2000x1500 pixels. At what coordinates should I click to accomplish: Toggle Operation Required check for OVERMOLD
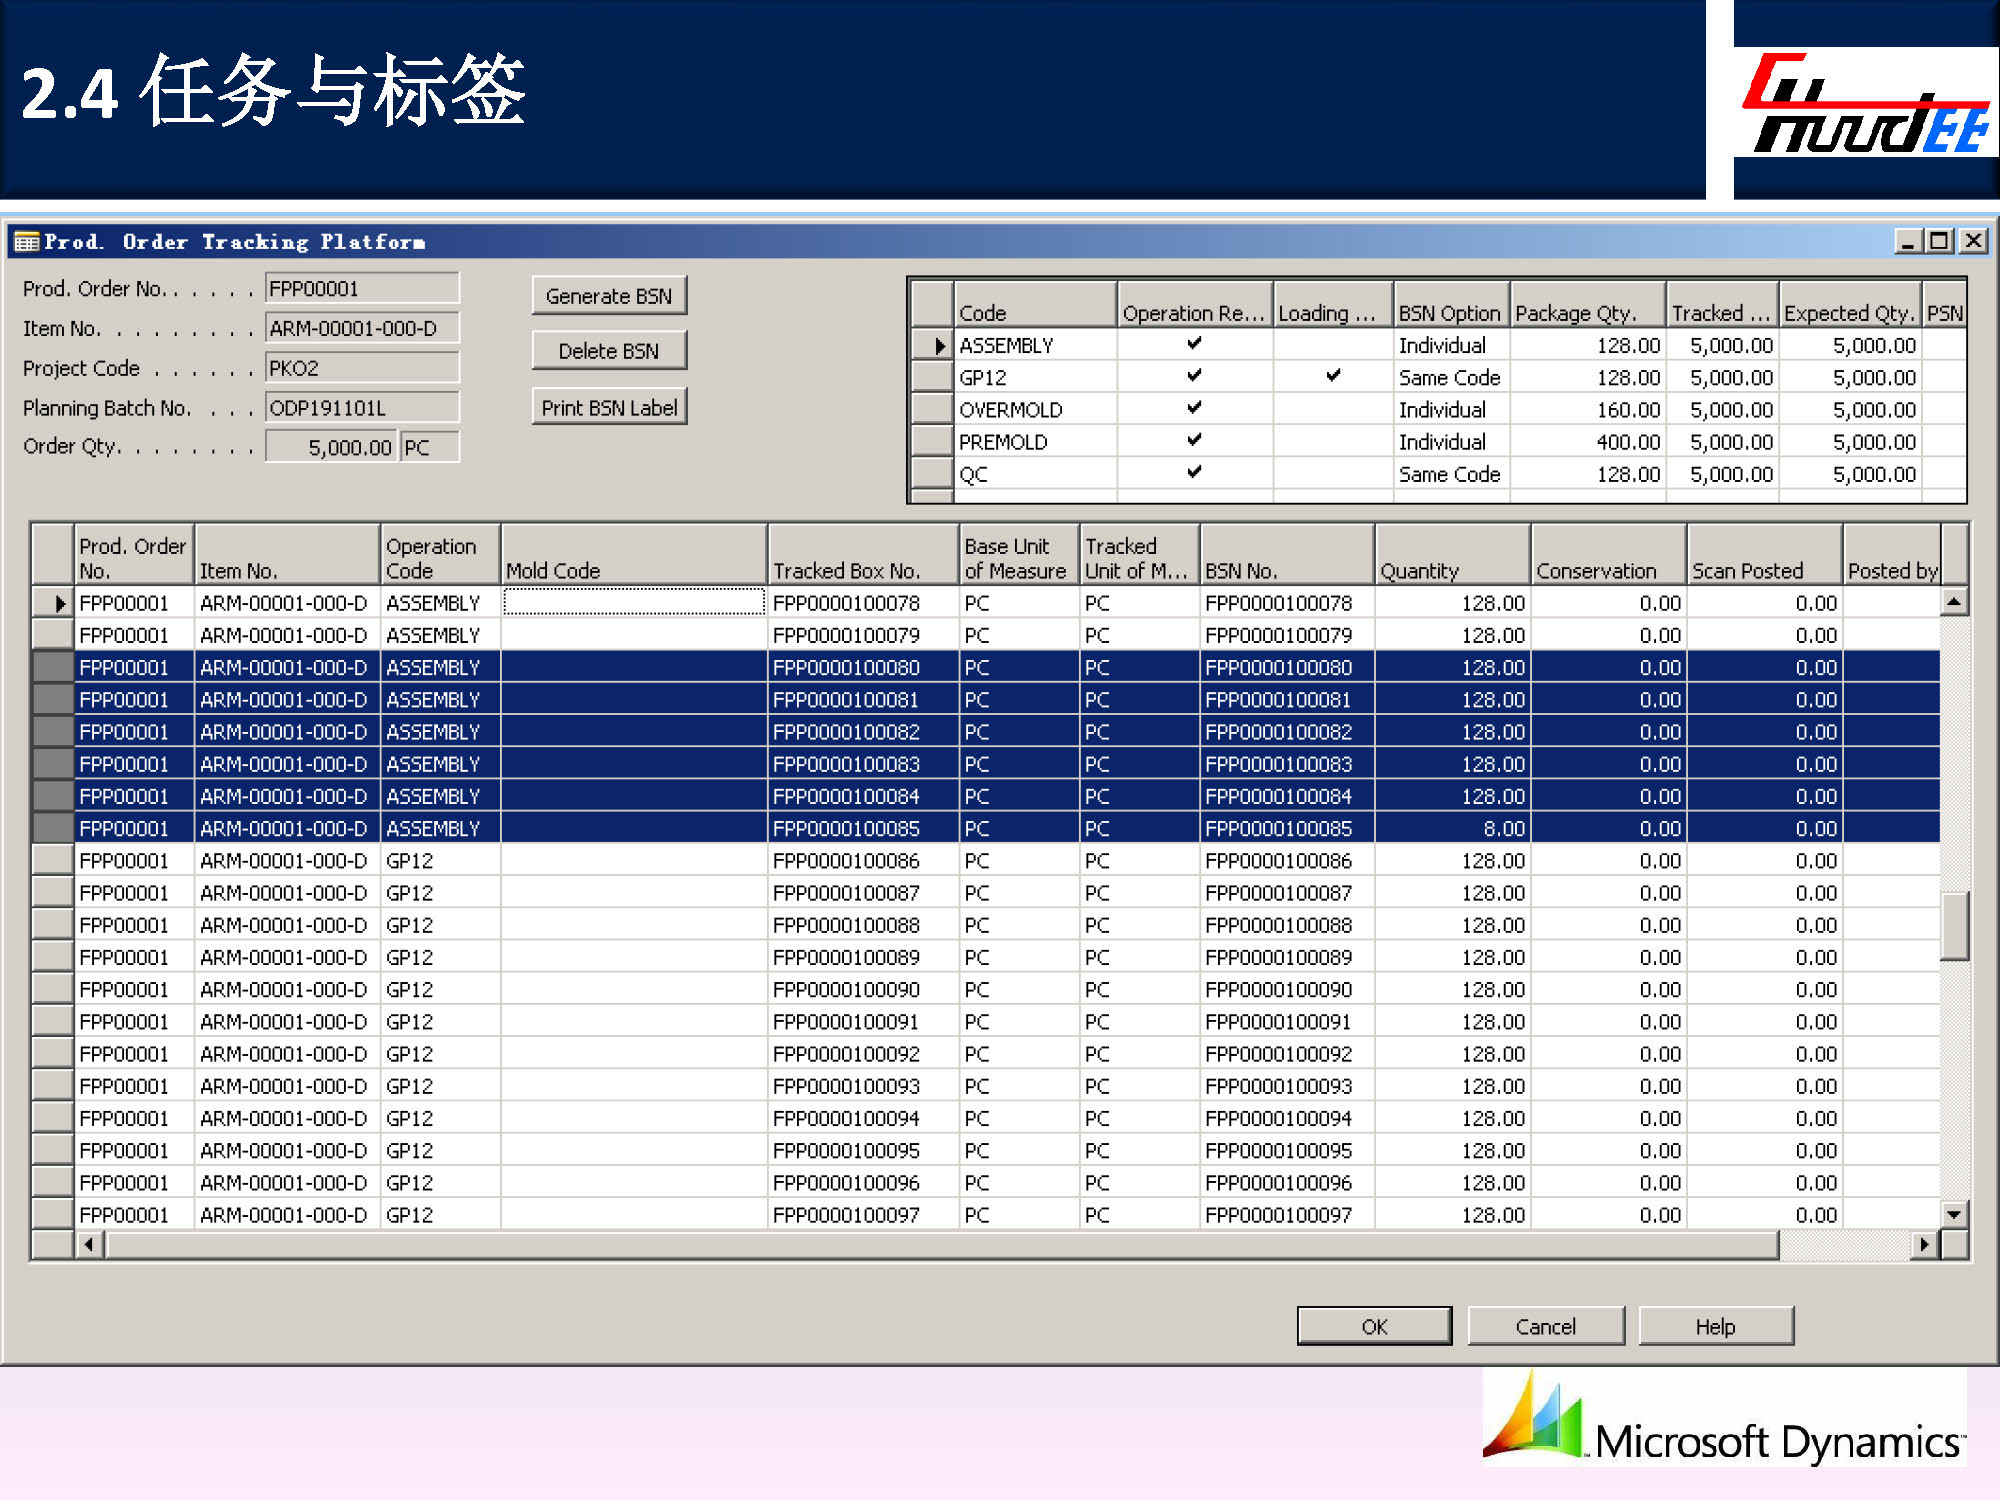click(1194, 408)
